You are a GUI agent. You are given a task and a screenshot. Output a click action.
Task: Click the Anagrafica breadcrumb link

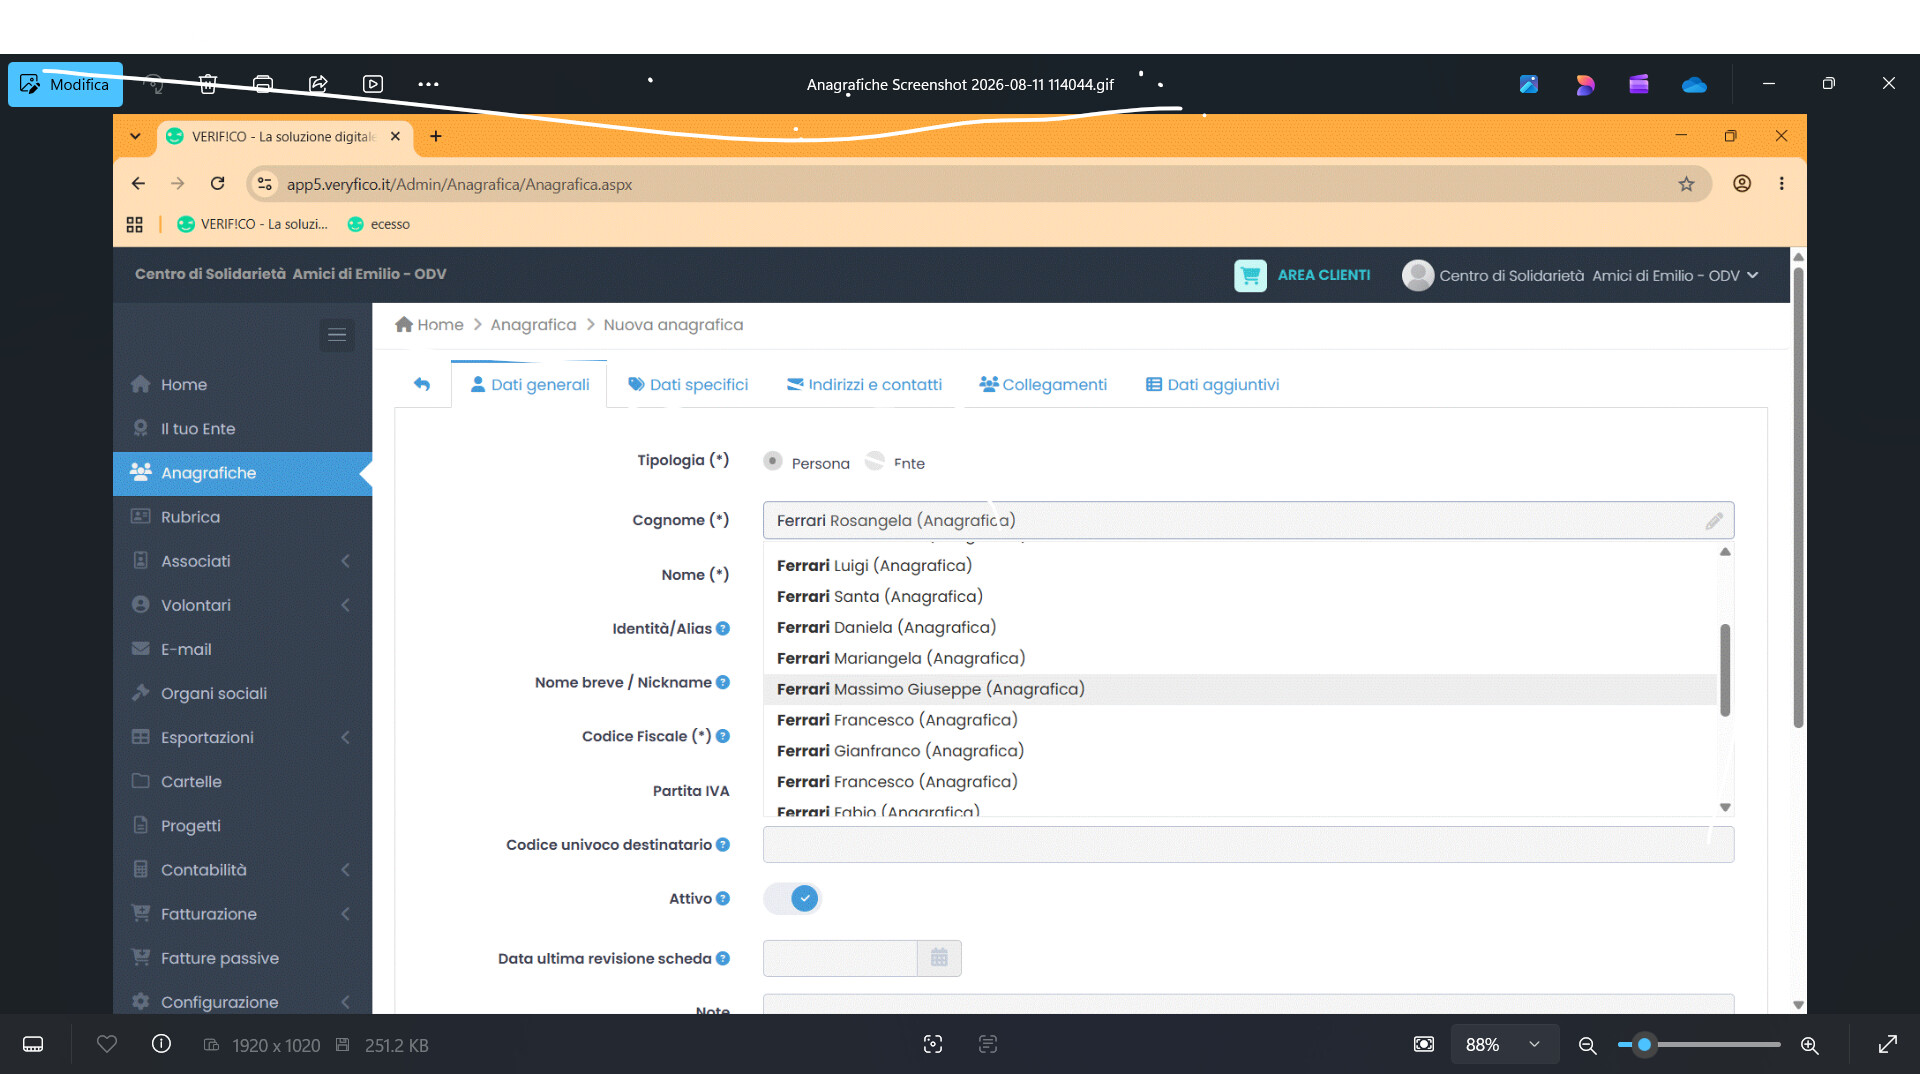[x=533, y=325]
